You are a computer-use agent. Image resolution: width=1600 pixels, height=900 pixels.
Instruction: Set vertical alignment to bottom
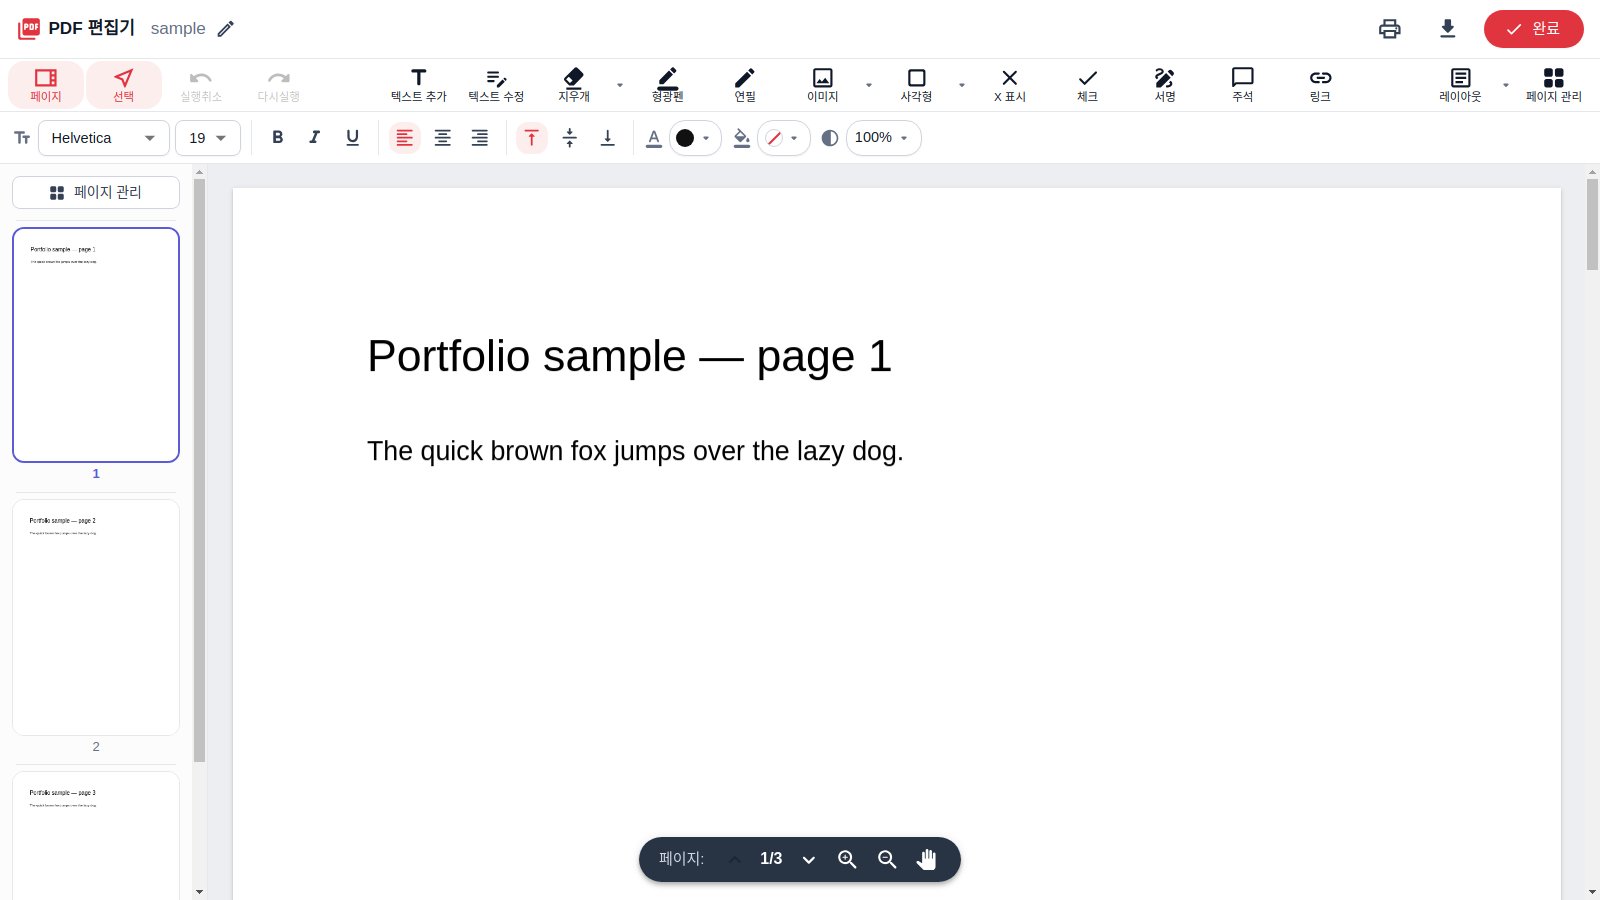[607, 138]
